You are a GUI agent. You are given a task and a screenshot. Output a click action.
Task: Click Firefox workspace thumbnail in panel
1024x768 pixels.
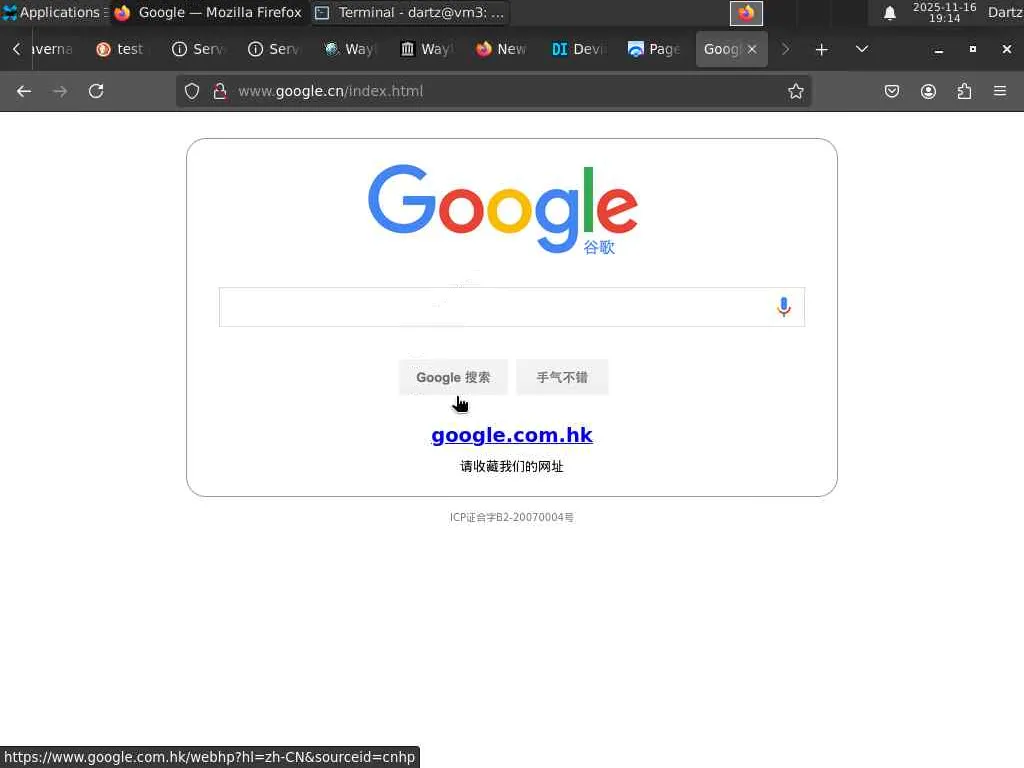[746, 13]
